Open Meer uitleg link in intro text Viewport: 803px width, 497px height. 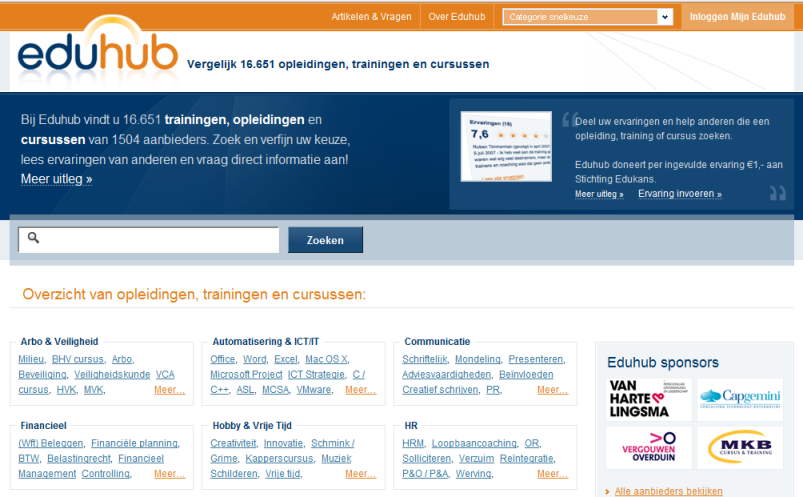coord(56,179)
